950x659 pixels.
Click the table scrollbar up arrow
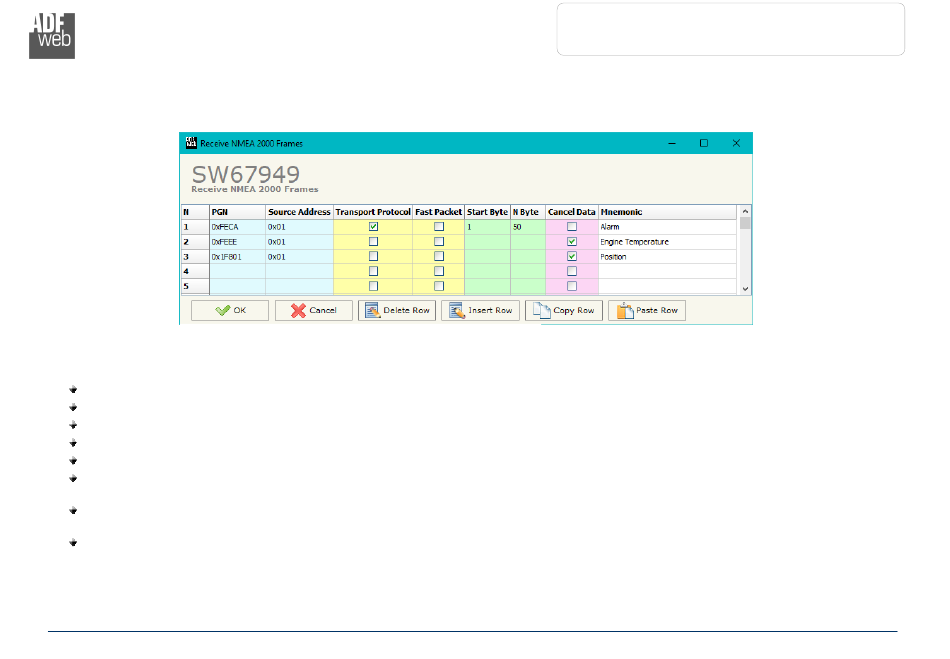click(x=744, y=212)
